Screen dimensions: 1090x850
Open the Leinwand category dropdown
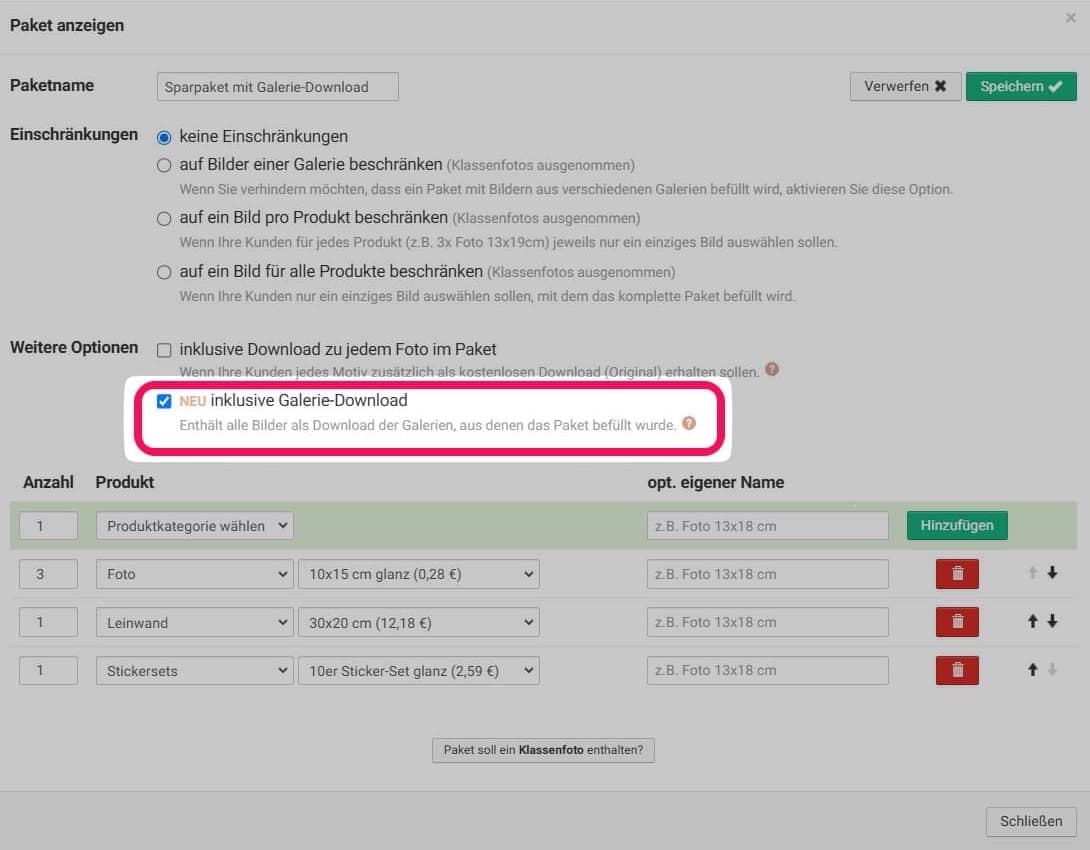(x=195, y=622)
